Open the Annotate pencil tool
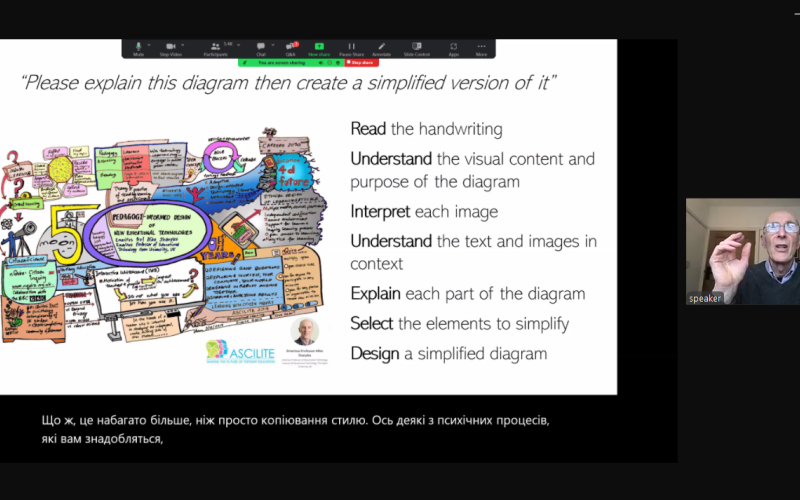This screenshot has width=800, height=500. coord(381,48)
